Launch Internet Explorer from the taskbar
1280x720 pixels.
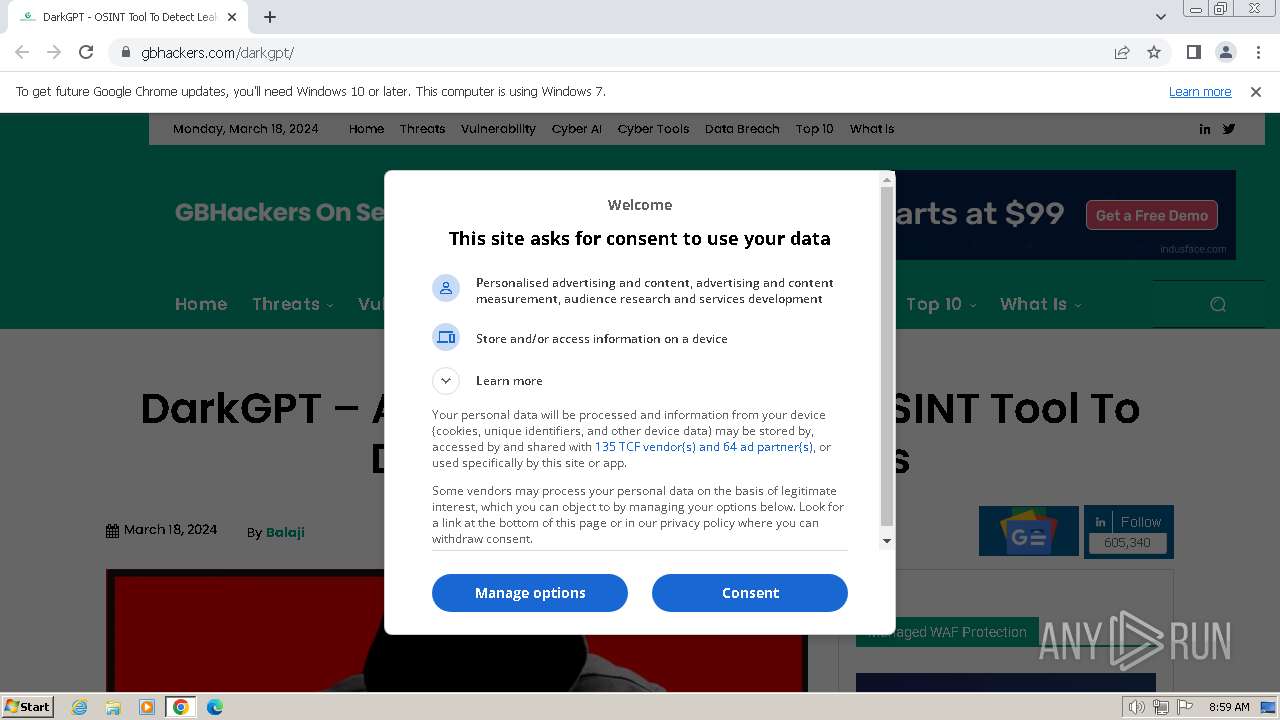pos(80,707)
